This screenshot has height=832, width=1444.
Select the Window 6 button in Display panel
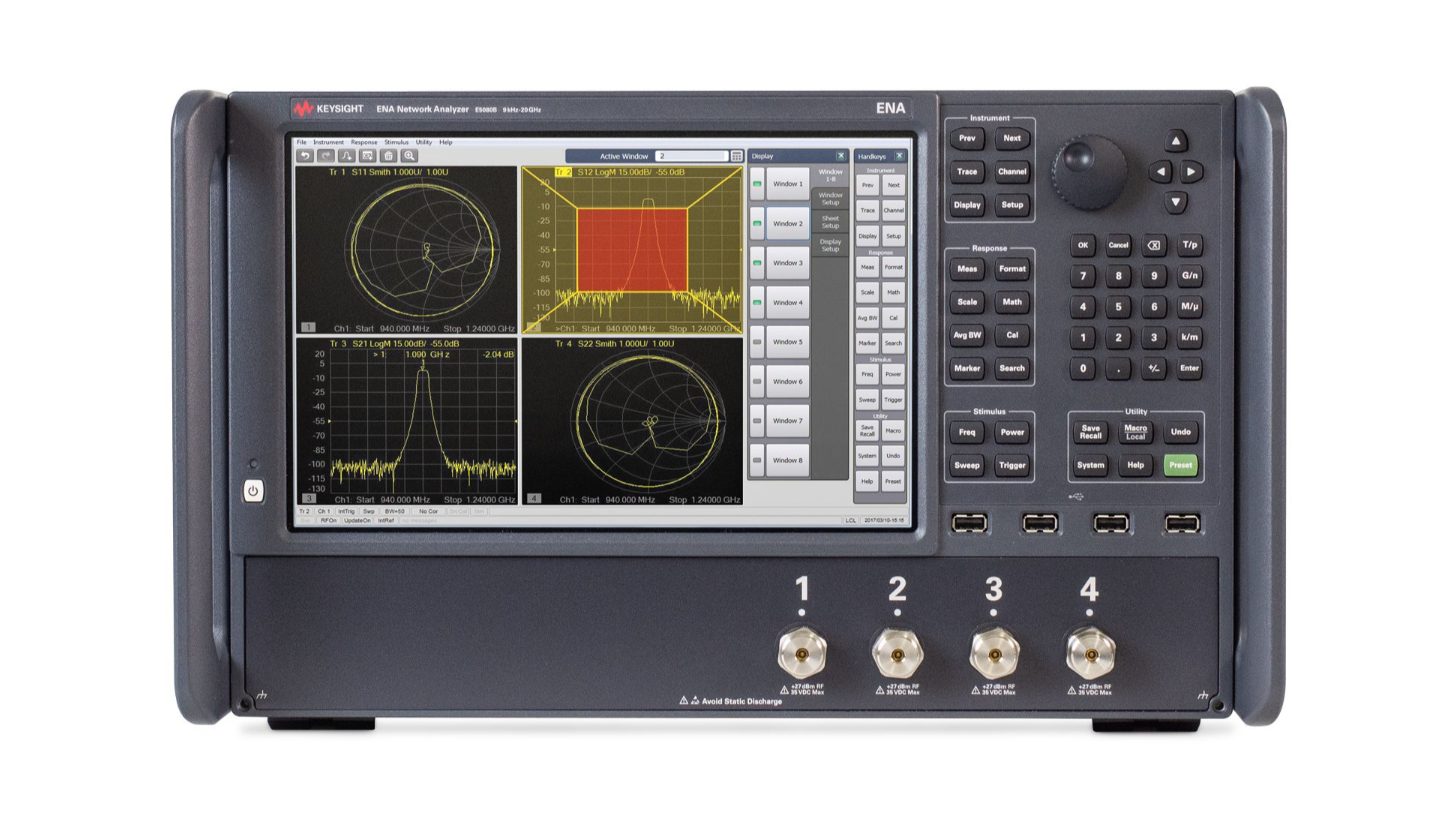787,381
